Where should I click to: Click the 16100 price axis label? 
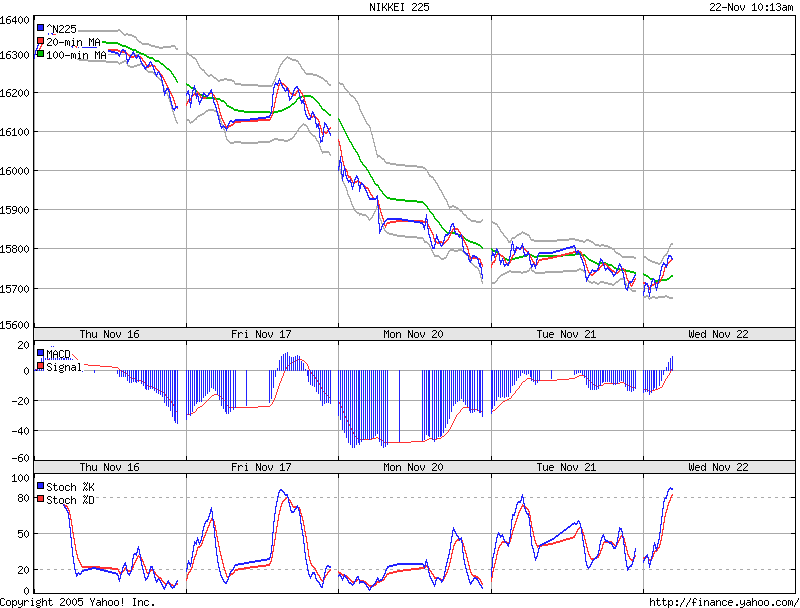(x=14, y=132)
